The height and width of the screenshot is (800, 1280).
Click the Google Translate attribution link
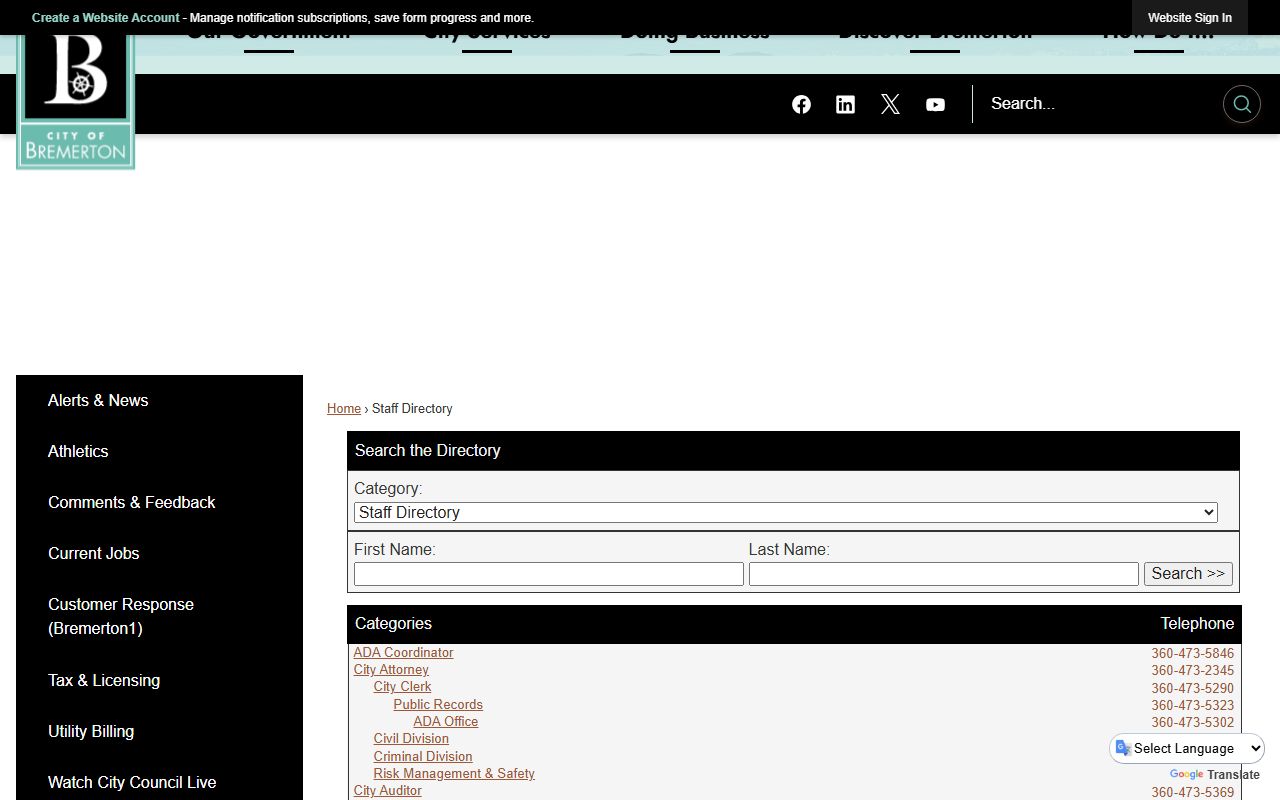tap(1214, 775)
